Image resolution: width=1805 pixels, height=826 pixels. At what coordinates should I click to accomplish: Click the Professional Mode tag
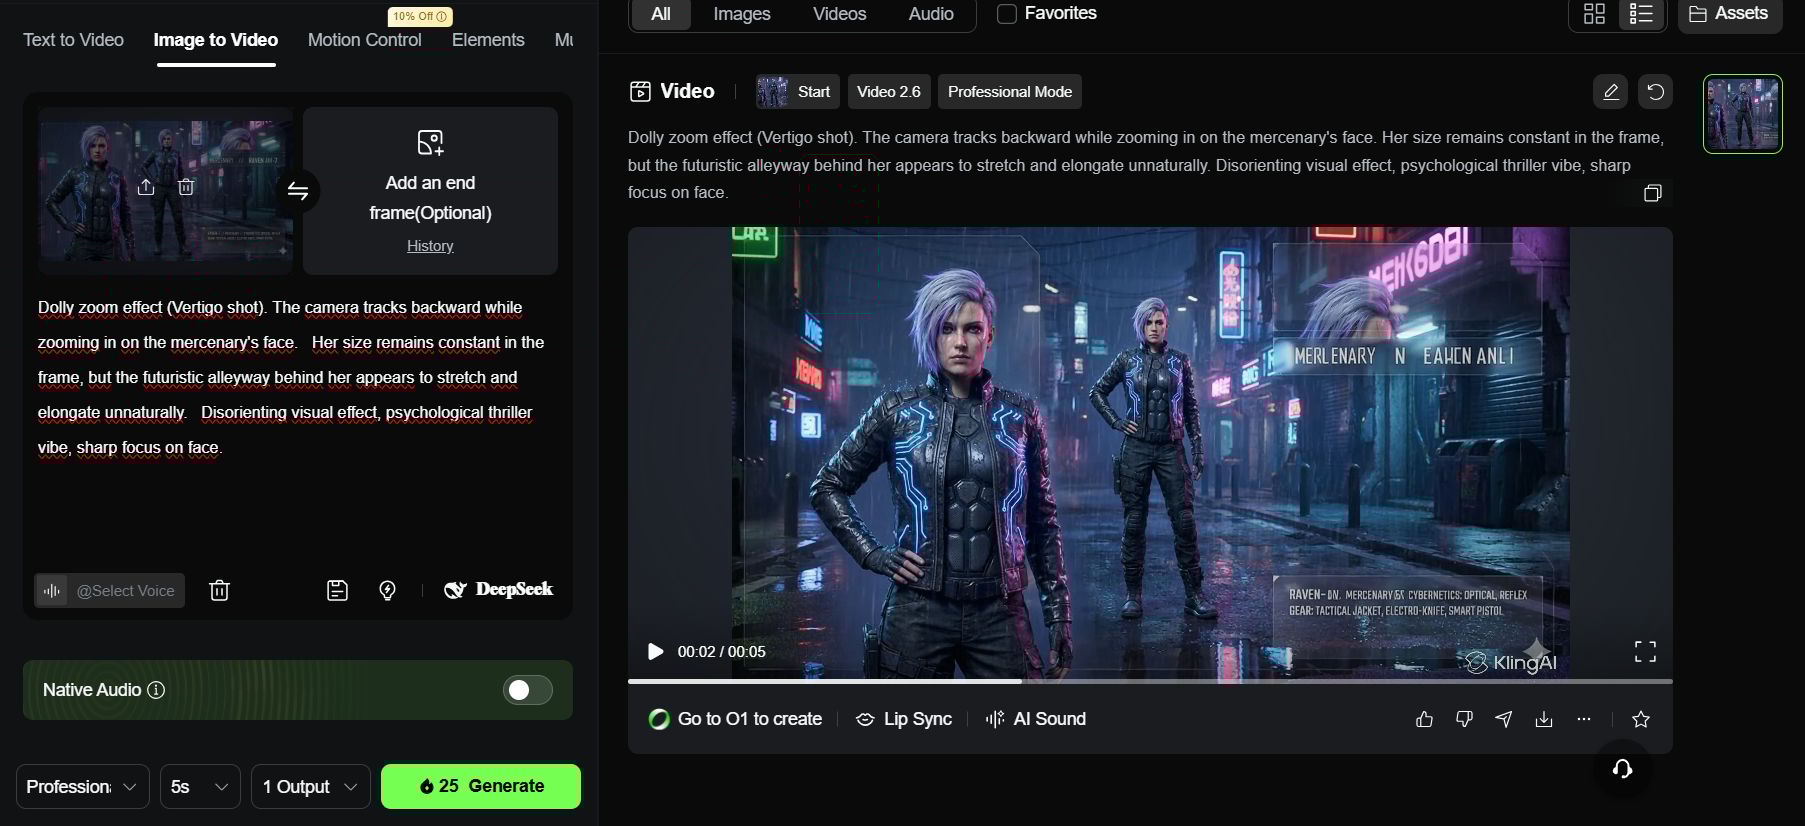pyautogui.click(x=1010, y=92)
